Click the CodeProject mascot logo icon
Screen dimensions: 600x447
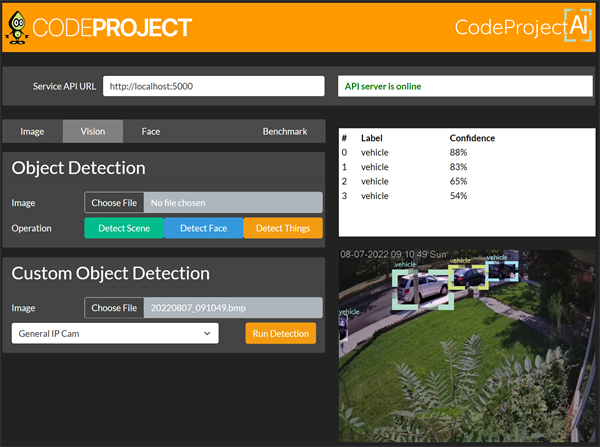pos(16,28)
